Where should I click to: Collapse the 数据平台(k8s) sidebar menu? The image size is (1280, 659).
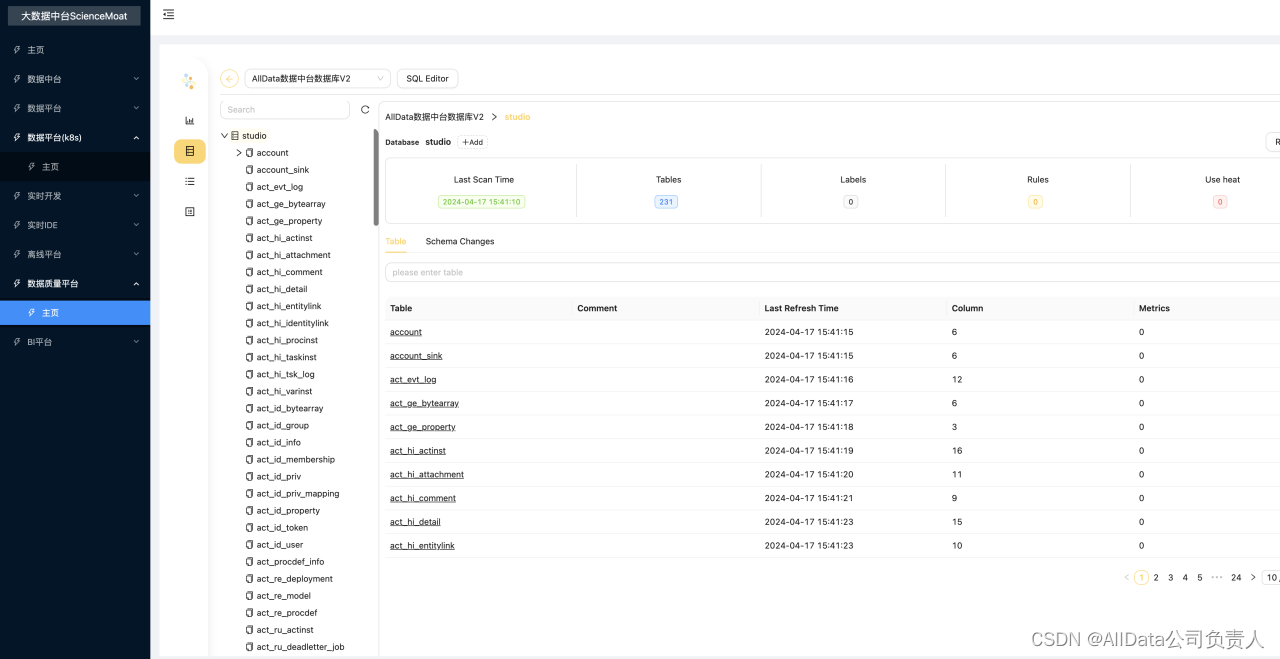(75, 137)
